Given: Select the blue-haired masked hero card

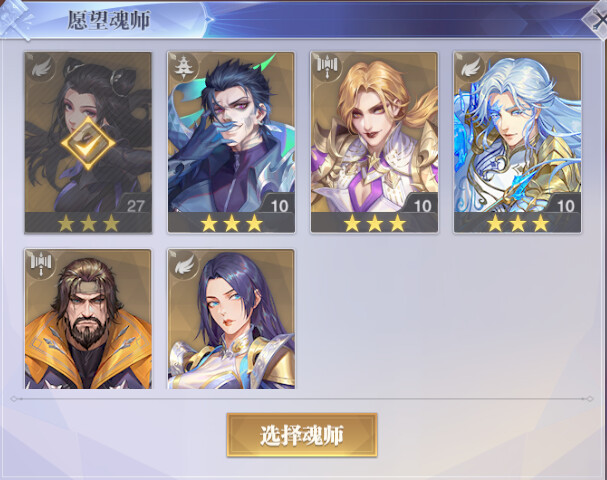Looking at the screenshot, I should tap(231, 142).
